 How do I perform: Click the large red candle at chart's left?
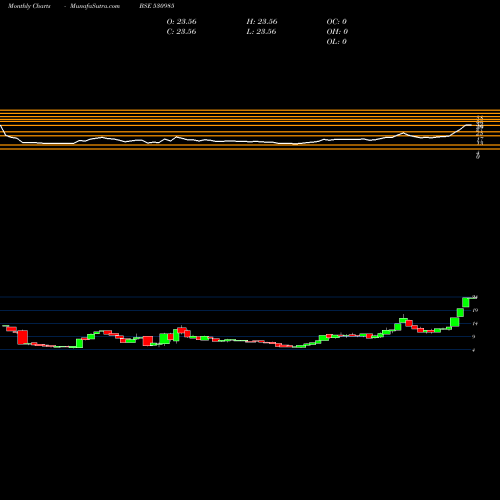(22, 337)
